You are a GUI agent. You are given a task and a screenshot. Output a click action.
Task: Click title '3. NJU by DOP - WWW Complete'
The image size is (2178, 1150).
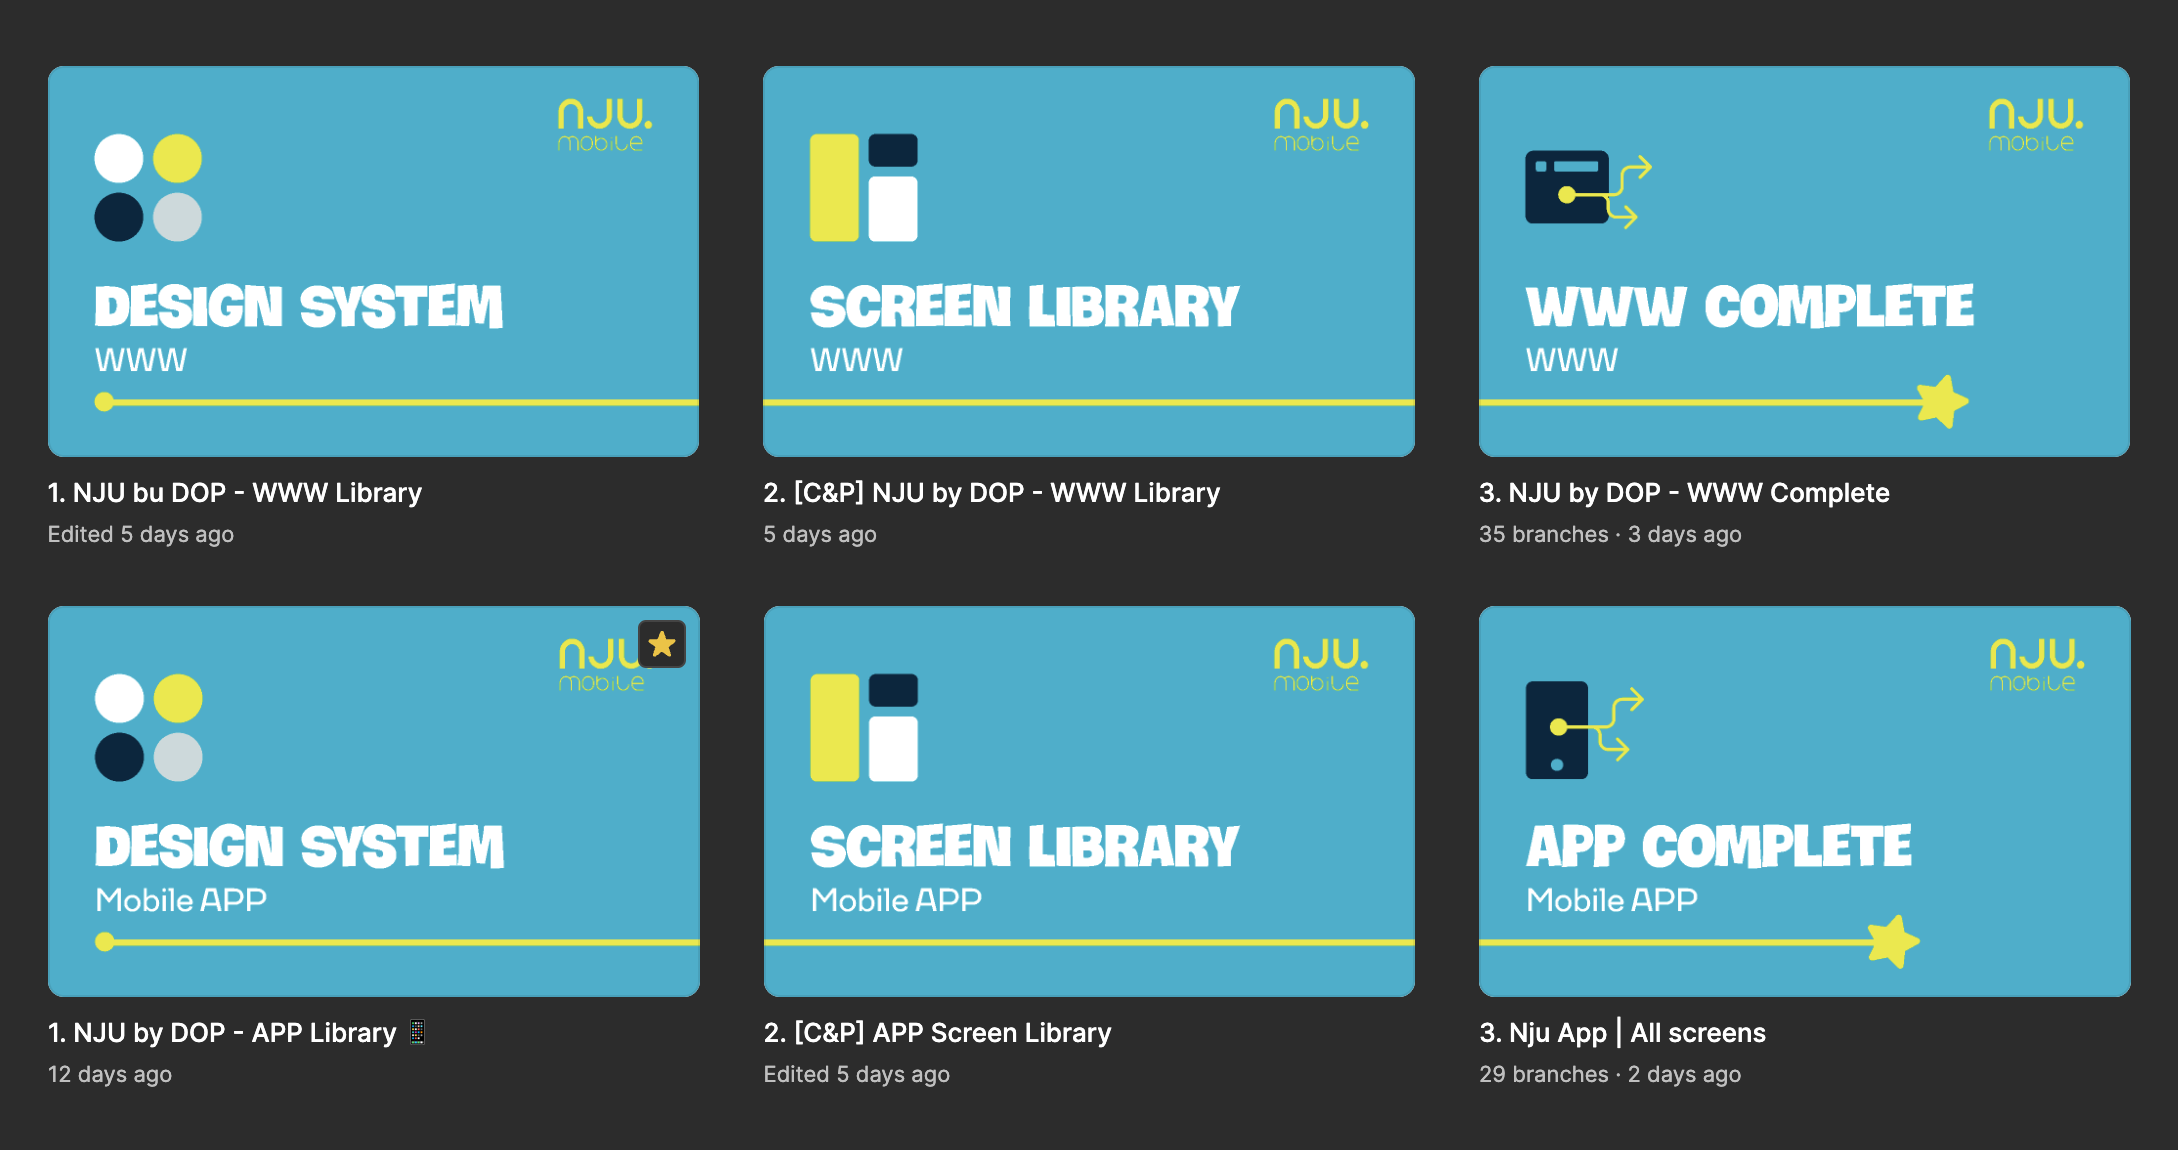click(1684, 493)
